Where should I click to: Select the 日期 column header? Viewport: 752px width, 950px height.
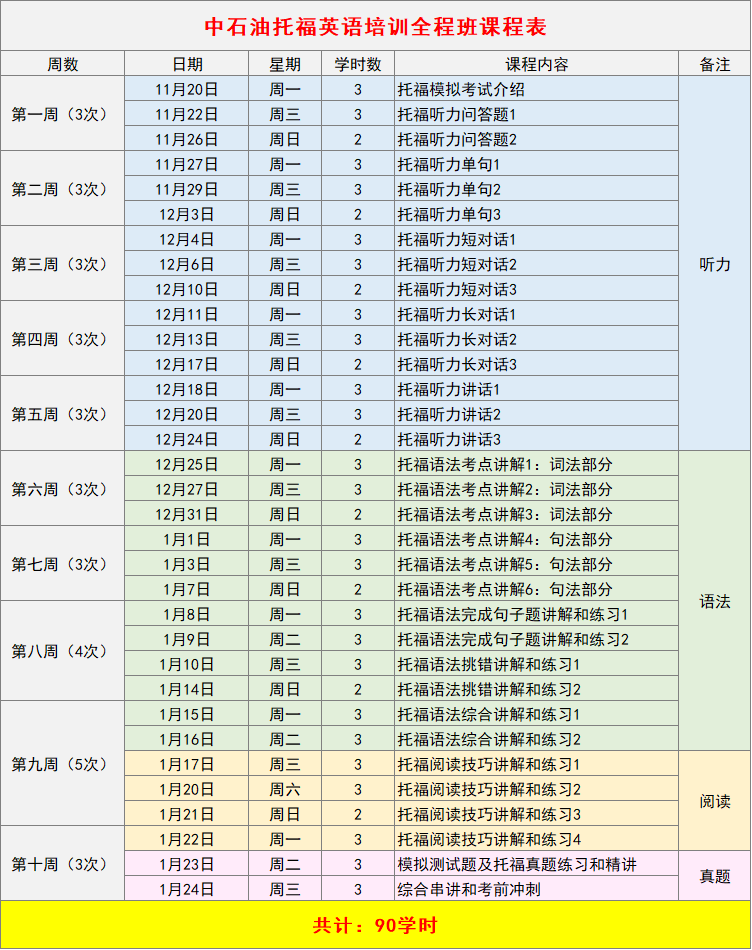[x=187, y=64]
